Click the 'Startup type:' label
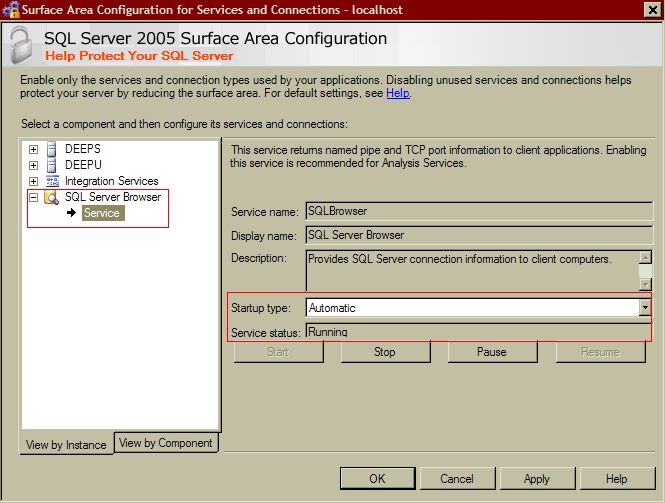 click(261, 307)
